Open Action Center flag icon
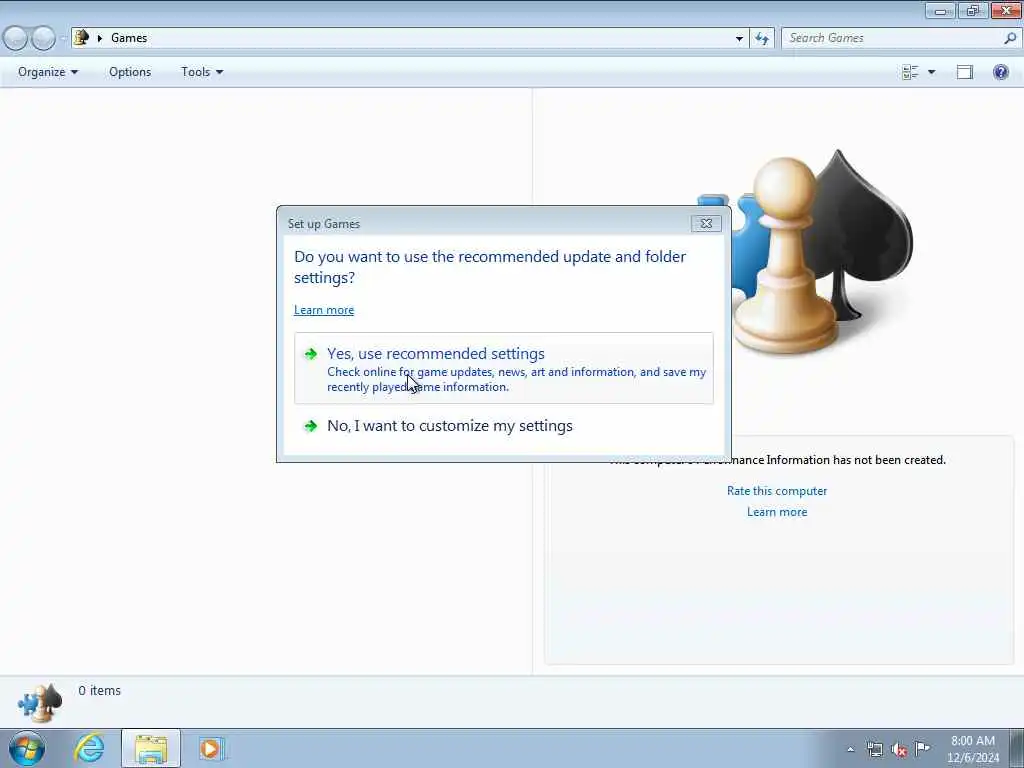 click(922, 748)
